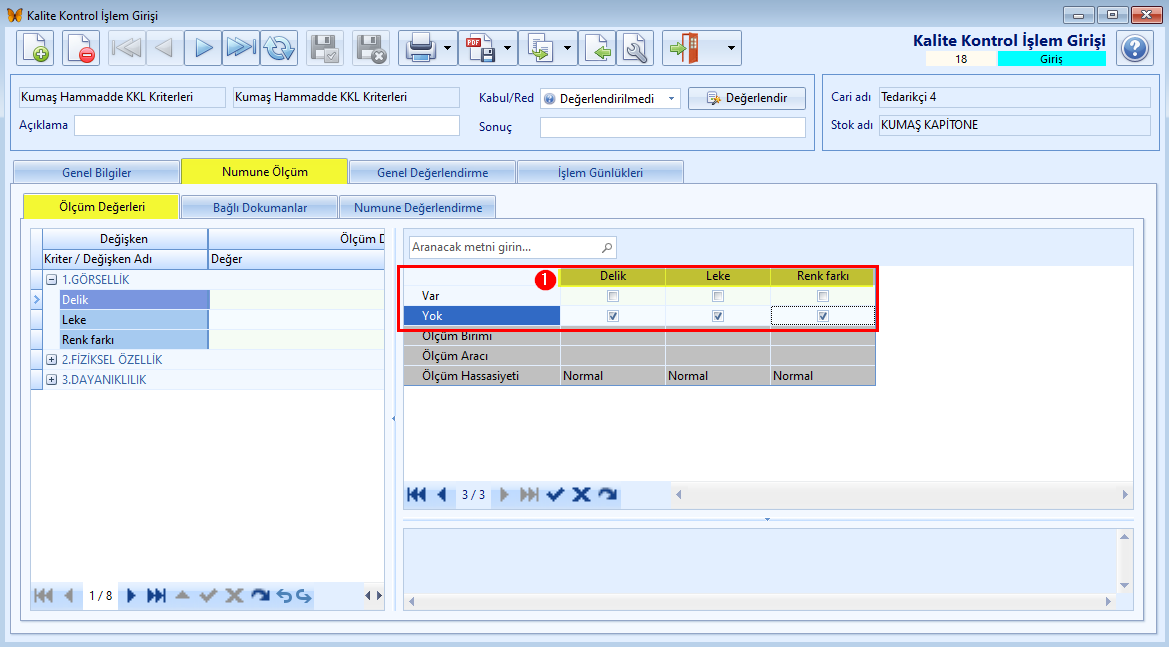The image size is (1169, 647).
Task: Uncheck the Yok box under Renk farkı
Action: click(823, 316)
